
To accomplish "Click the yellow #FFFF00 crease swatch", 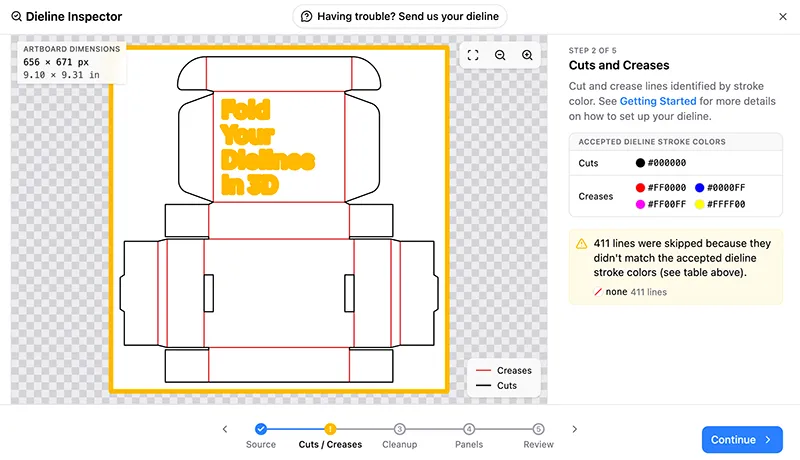I will 699,204.
